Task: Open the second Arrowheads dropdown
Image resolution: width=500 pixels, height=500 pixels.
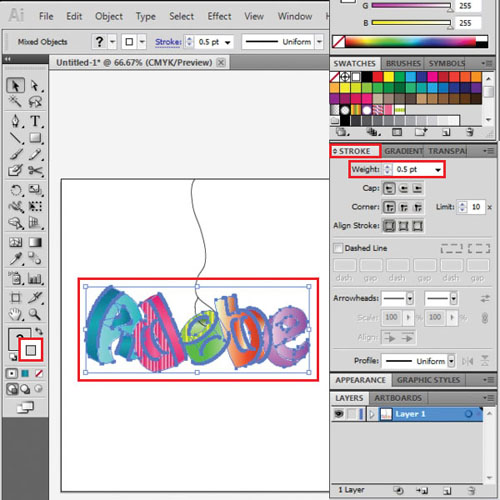Action: pos(453,298)
